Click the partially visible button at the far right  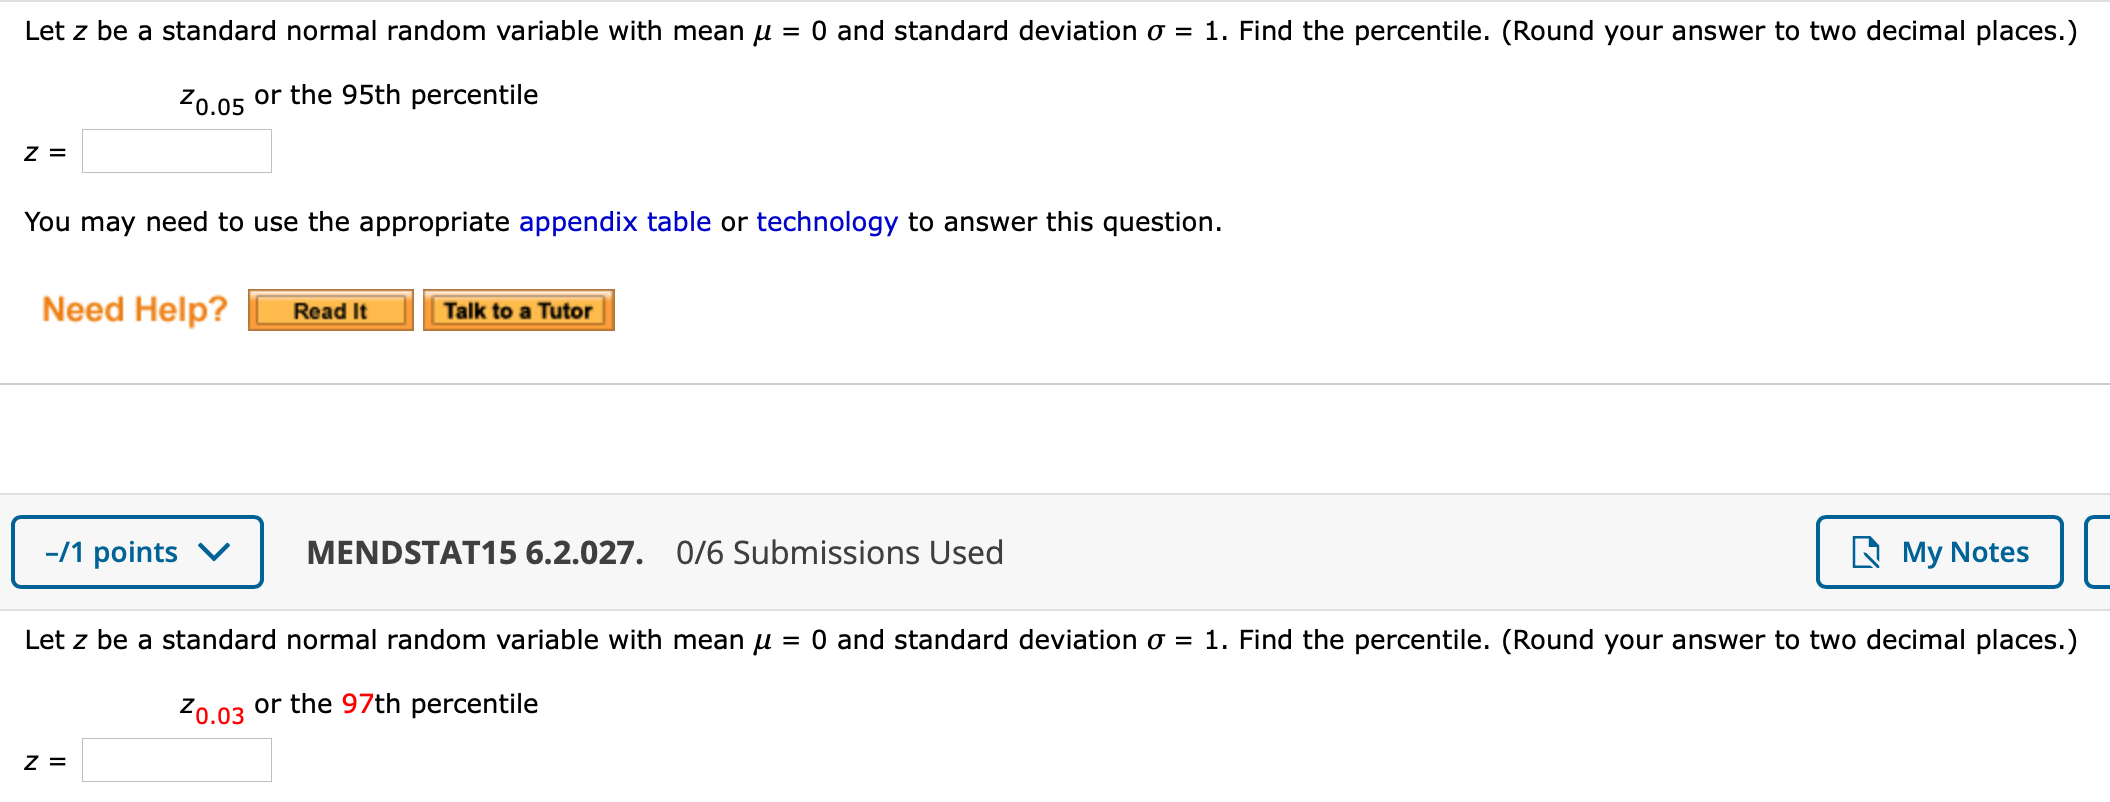(2100, 551)
